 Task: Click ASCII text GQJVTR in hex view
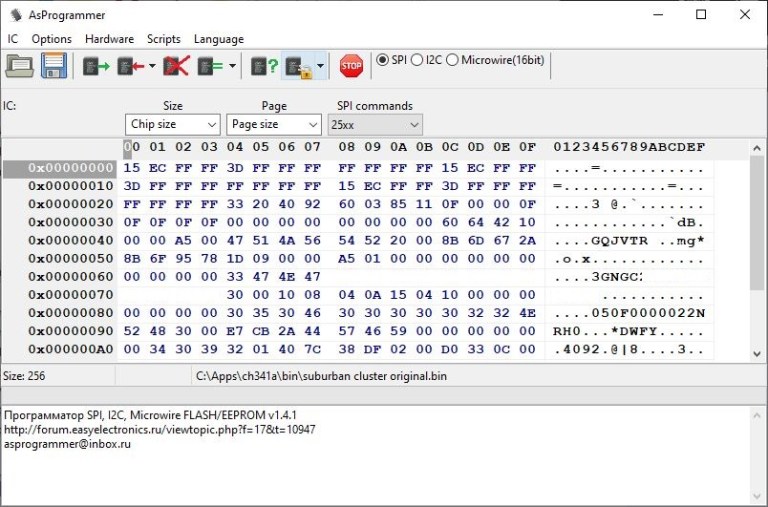(x=619, y=241)
